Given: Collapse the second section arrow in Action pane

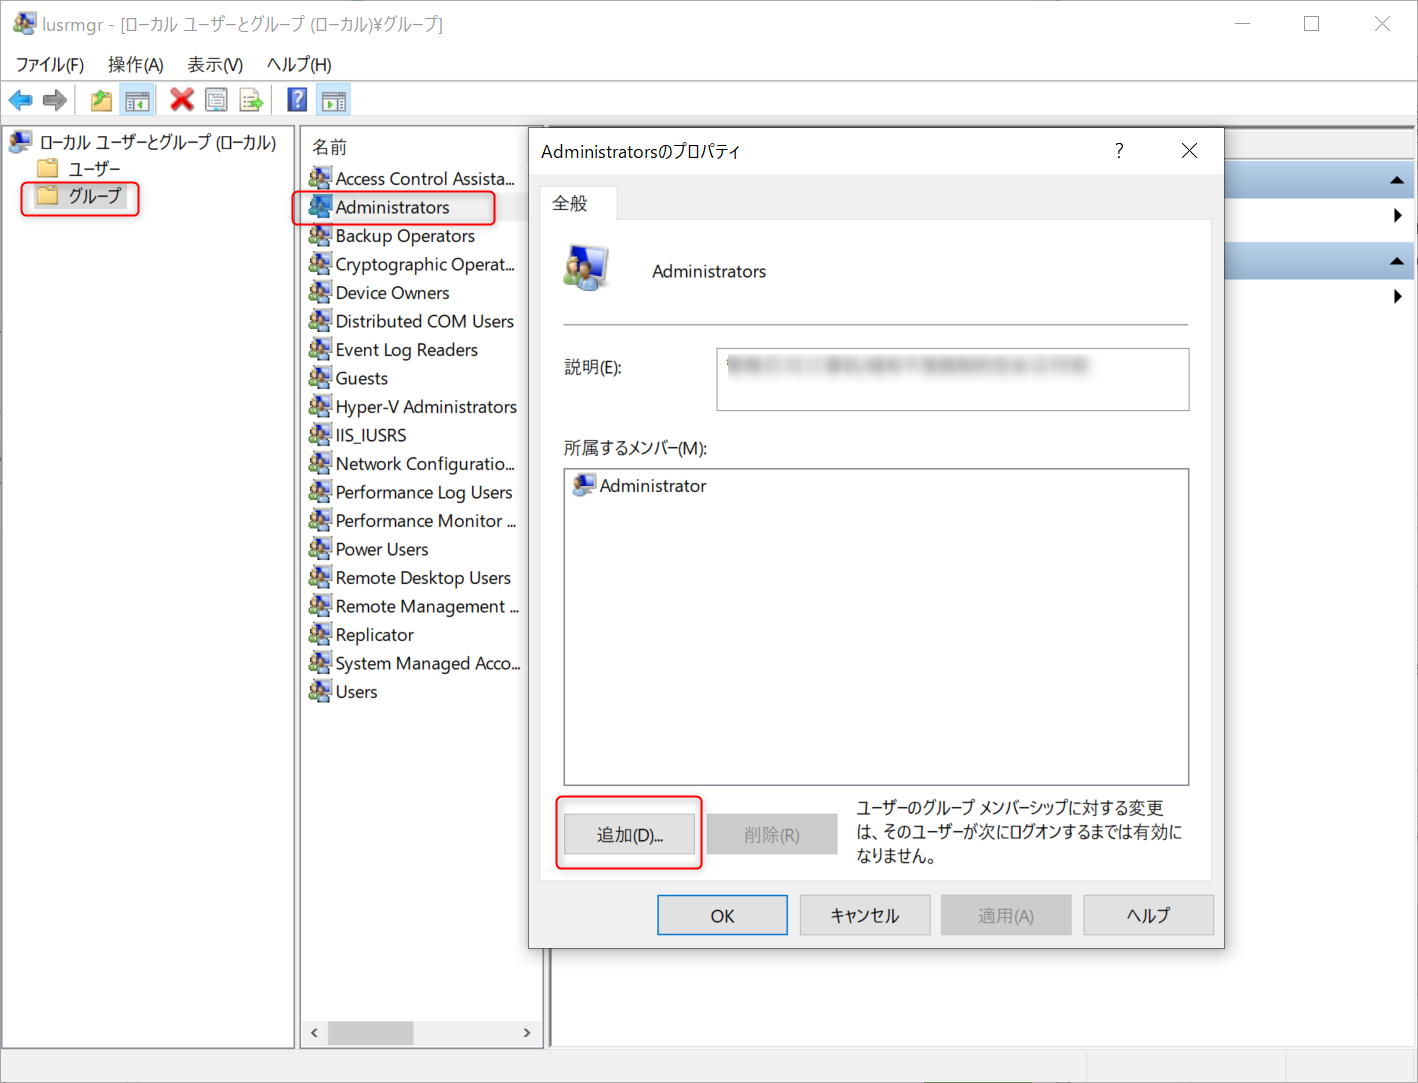Looking at the screenshot, I should pos(1396,262).
